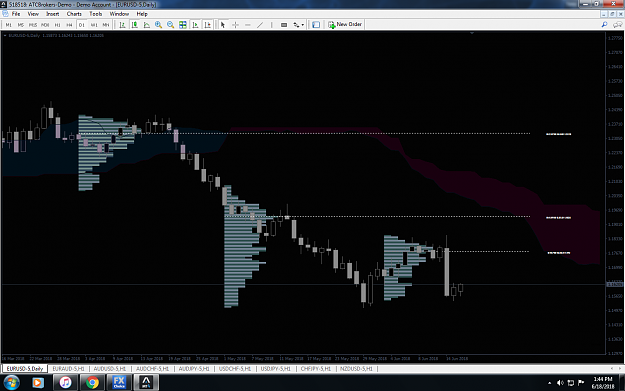Toggle chart auto scroll

[x=195, y=25]
